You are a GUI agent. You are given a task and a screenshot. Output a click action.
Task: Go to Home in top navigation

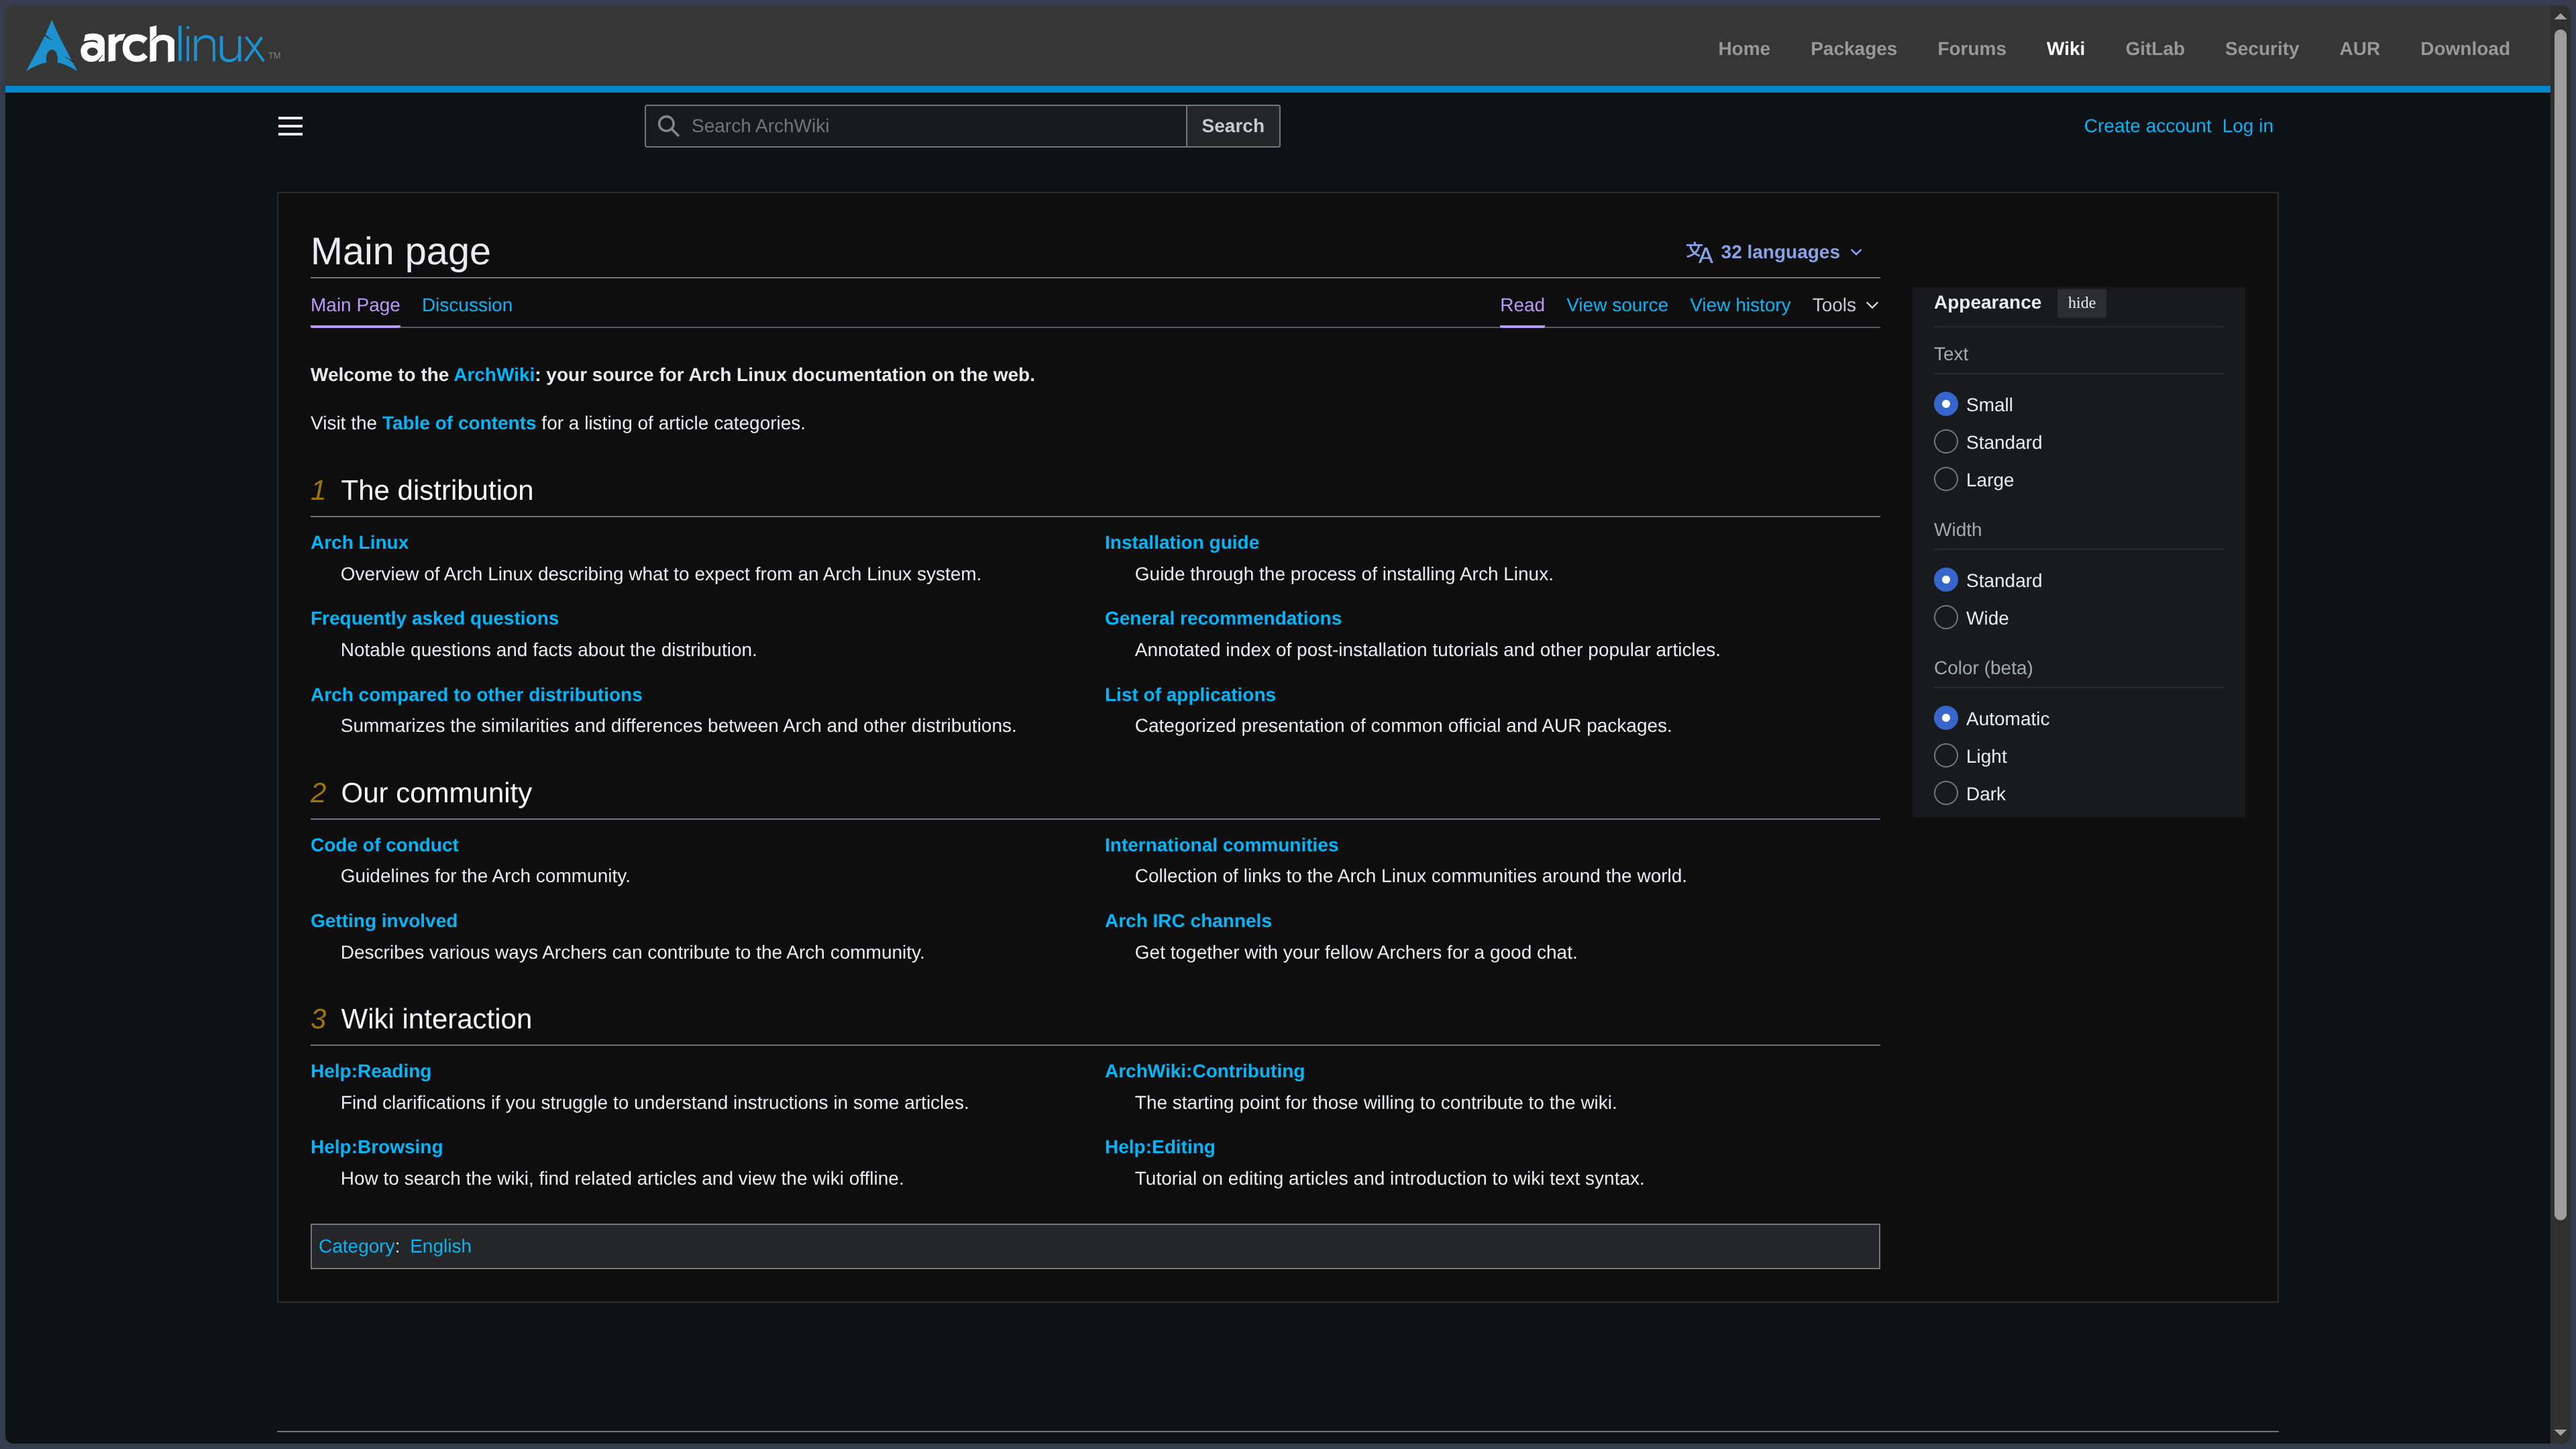[1743, 49]
